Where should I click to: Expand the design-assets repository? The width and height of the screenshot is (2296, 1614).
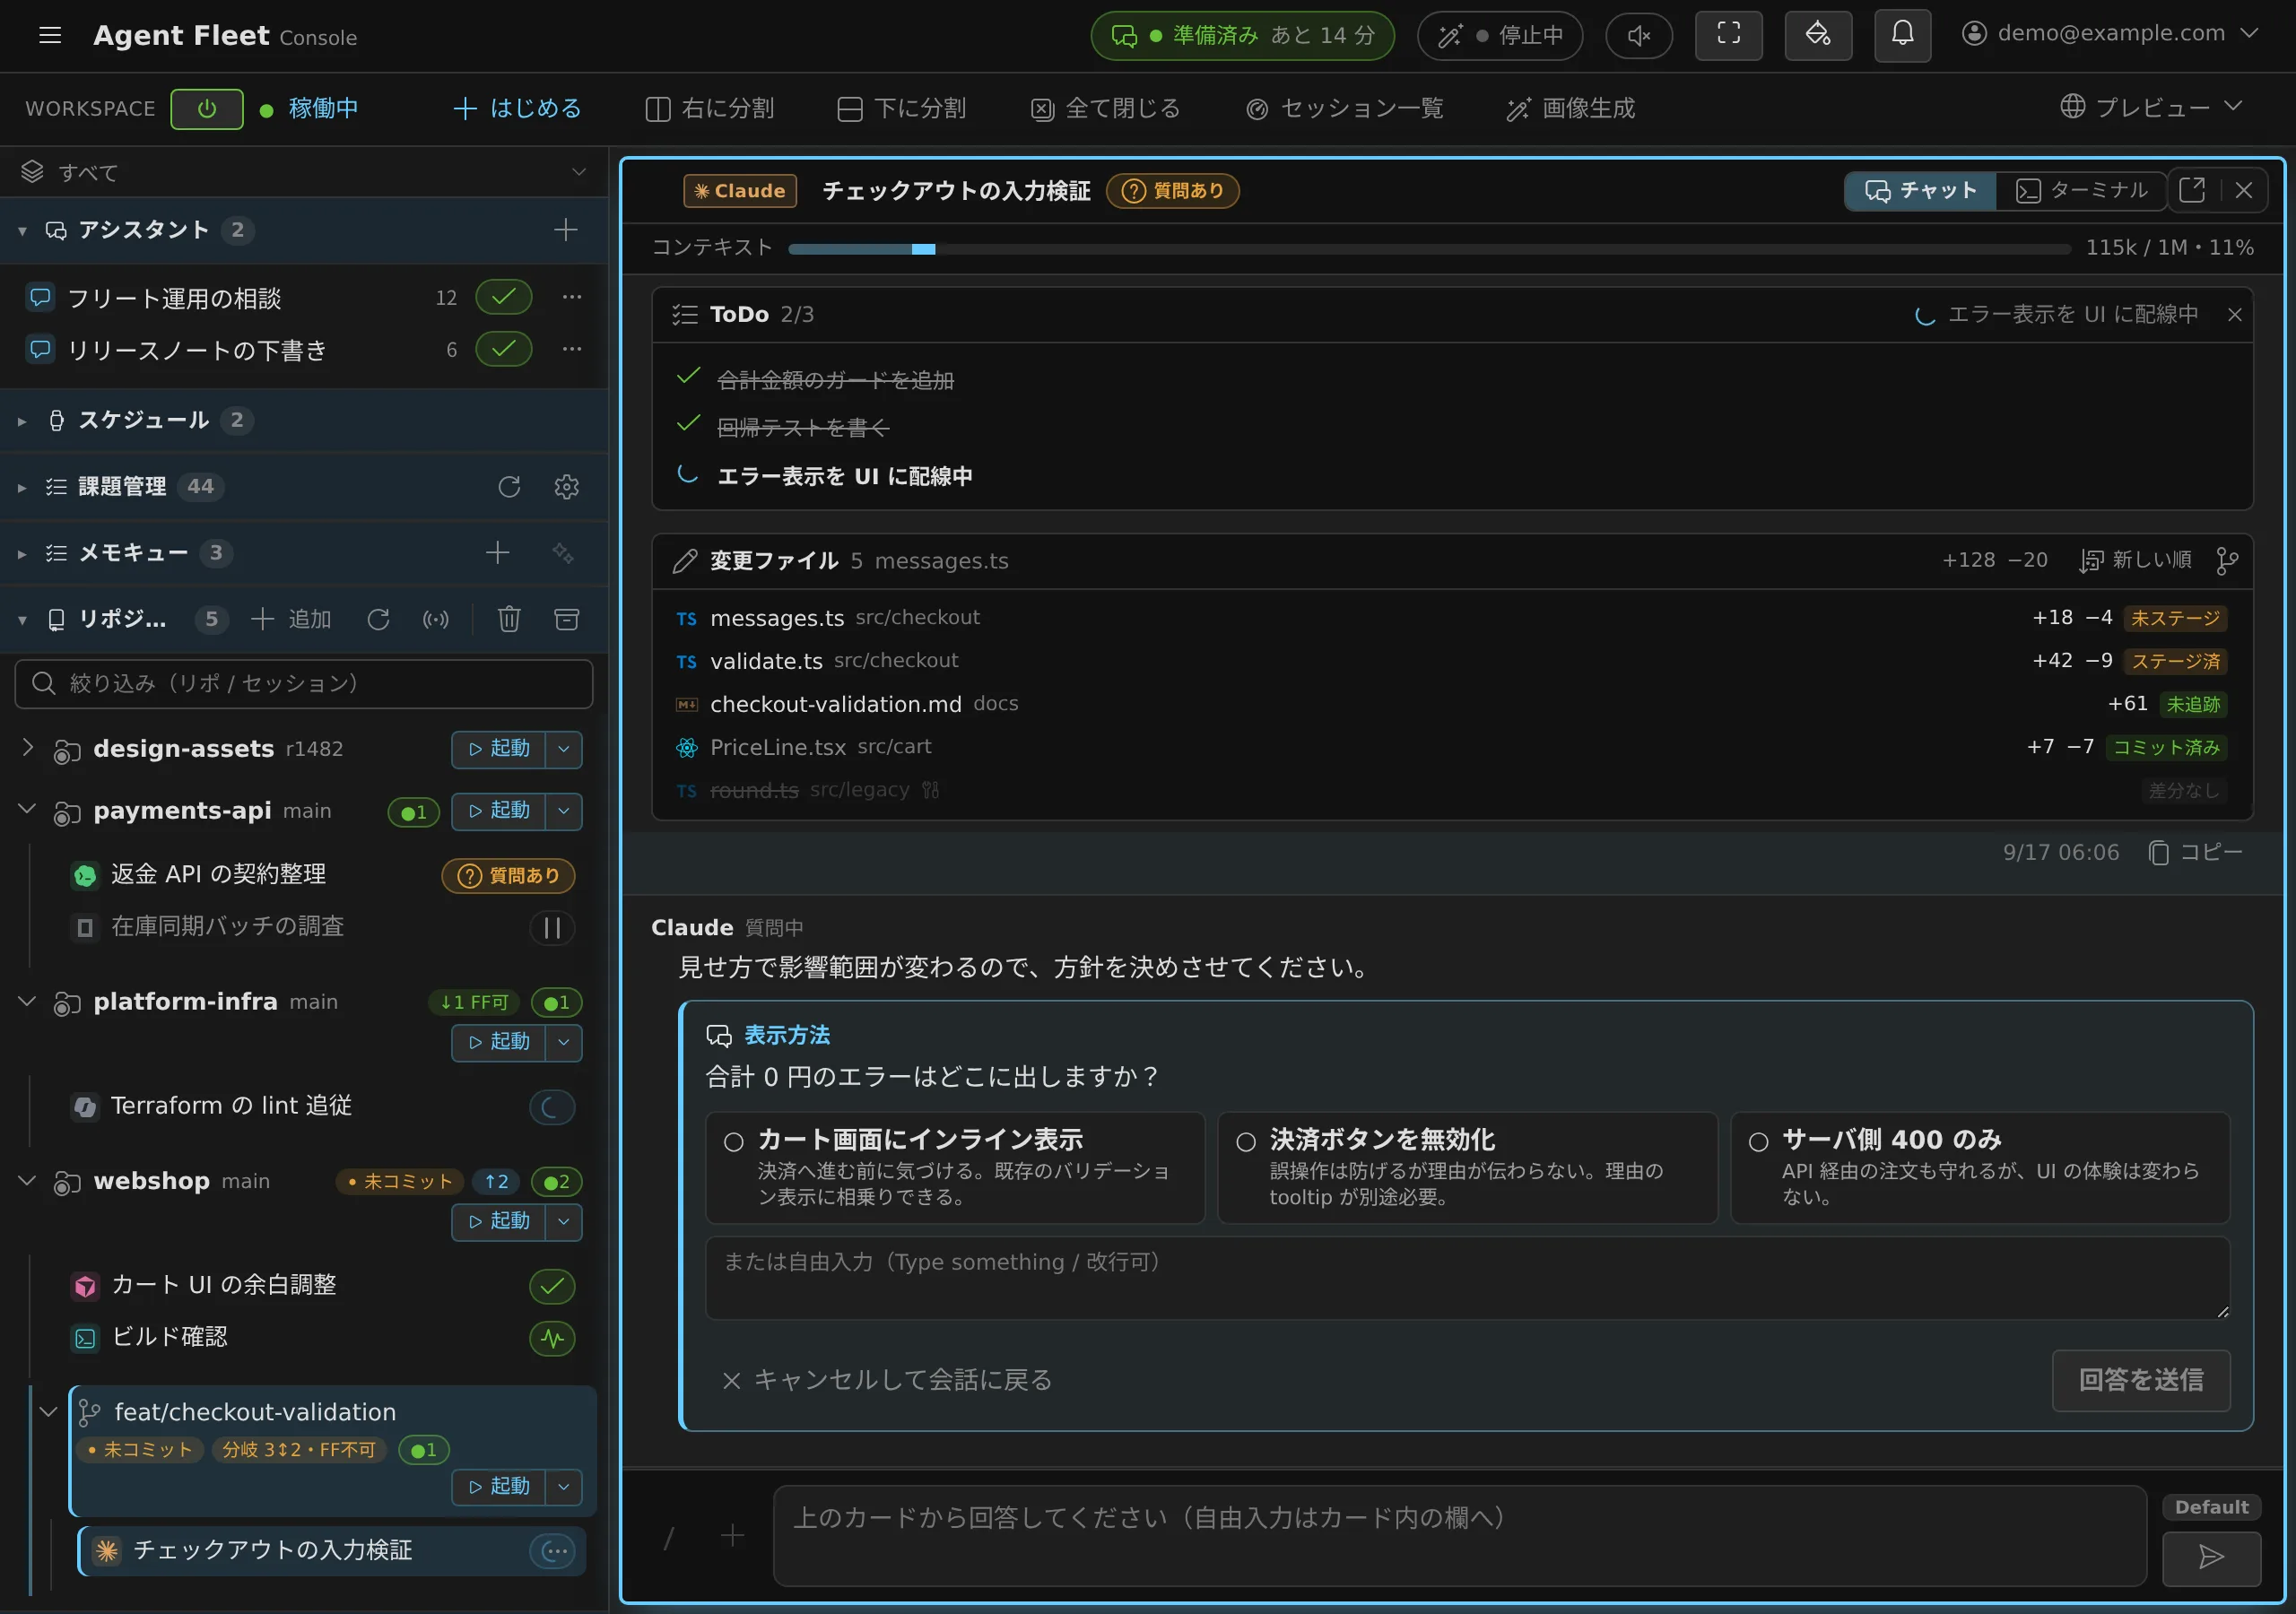[x=27, y=748]
